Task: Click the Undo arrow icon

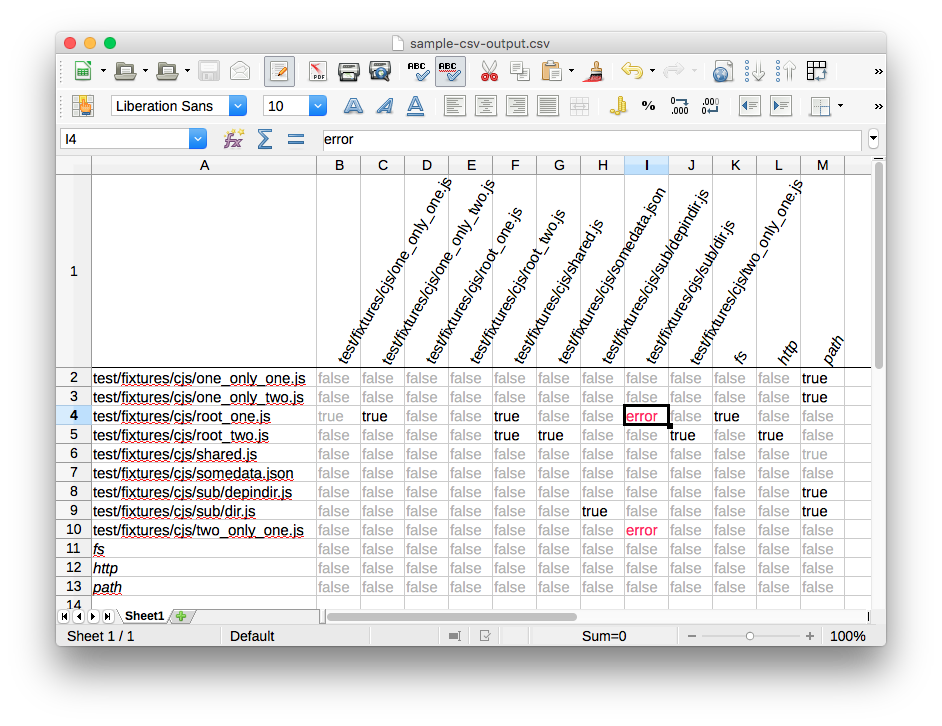Action: point(632,71)
